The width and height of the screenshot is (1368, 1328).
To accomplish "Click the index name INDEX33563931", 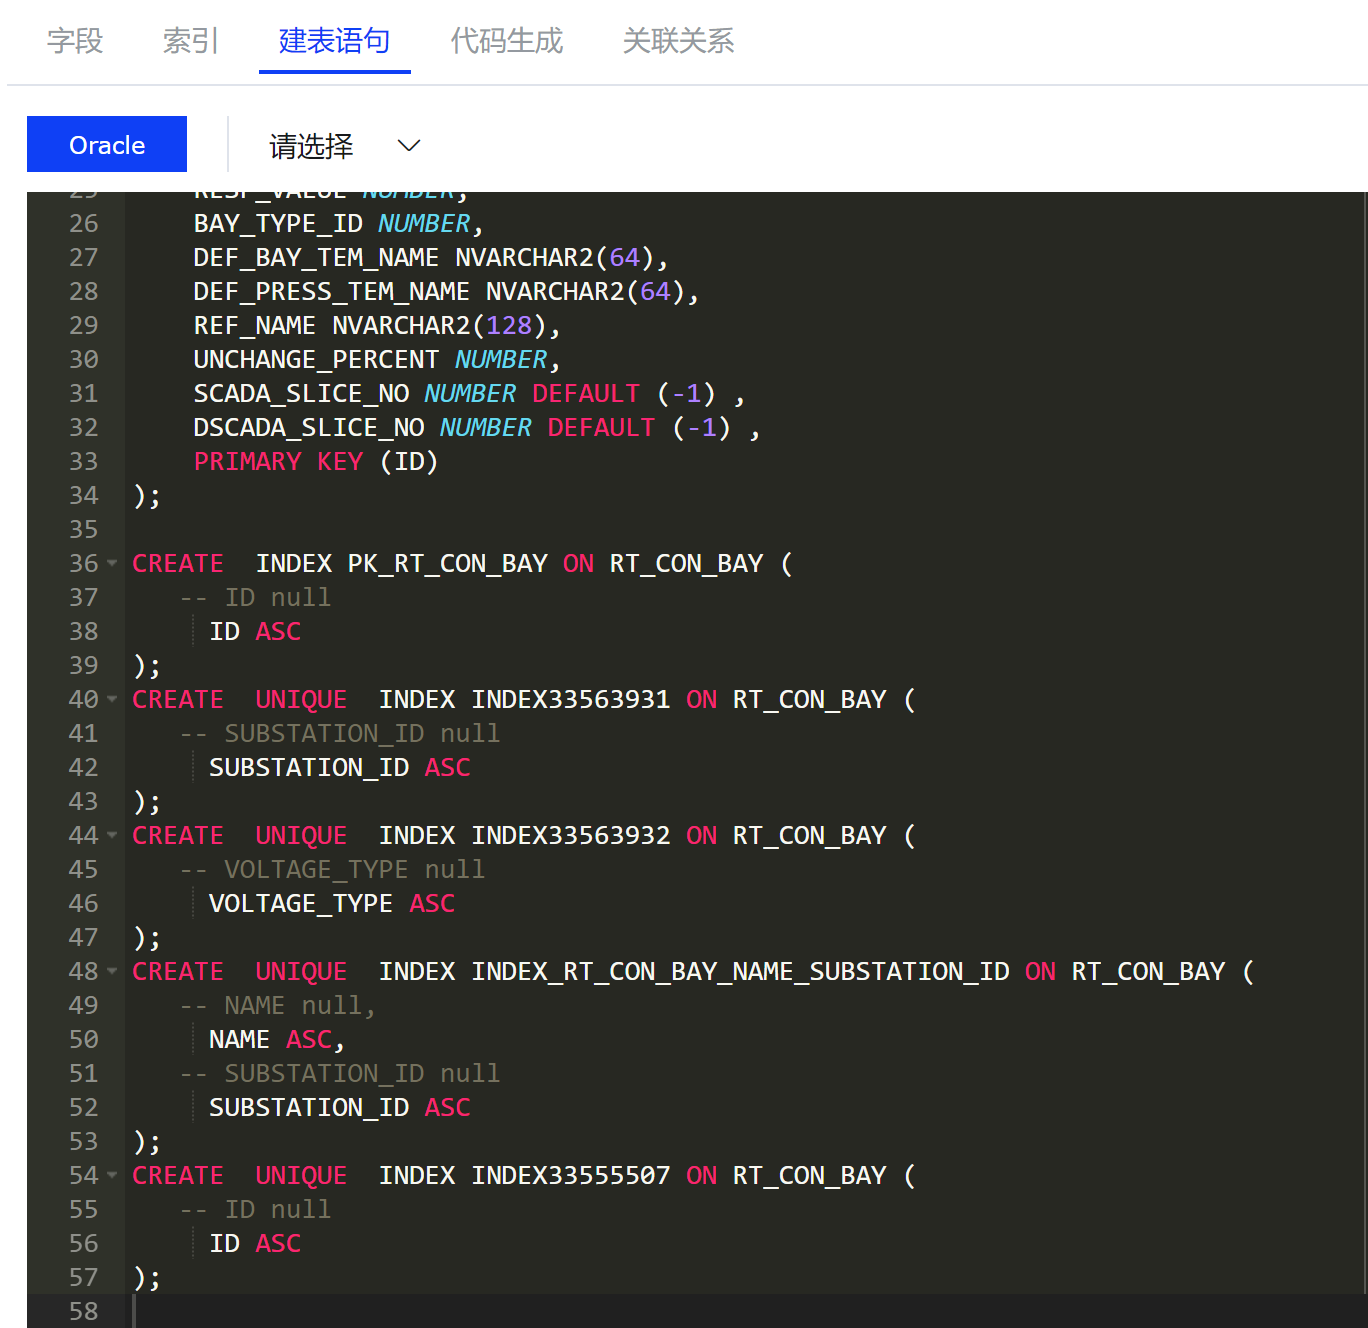I will coord(570,700).
